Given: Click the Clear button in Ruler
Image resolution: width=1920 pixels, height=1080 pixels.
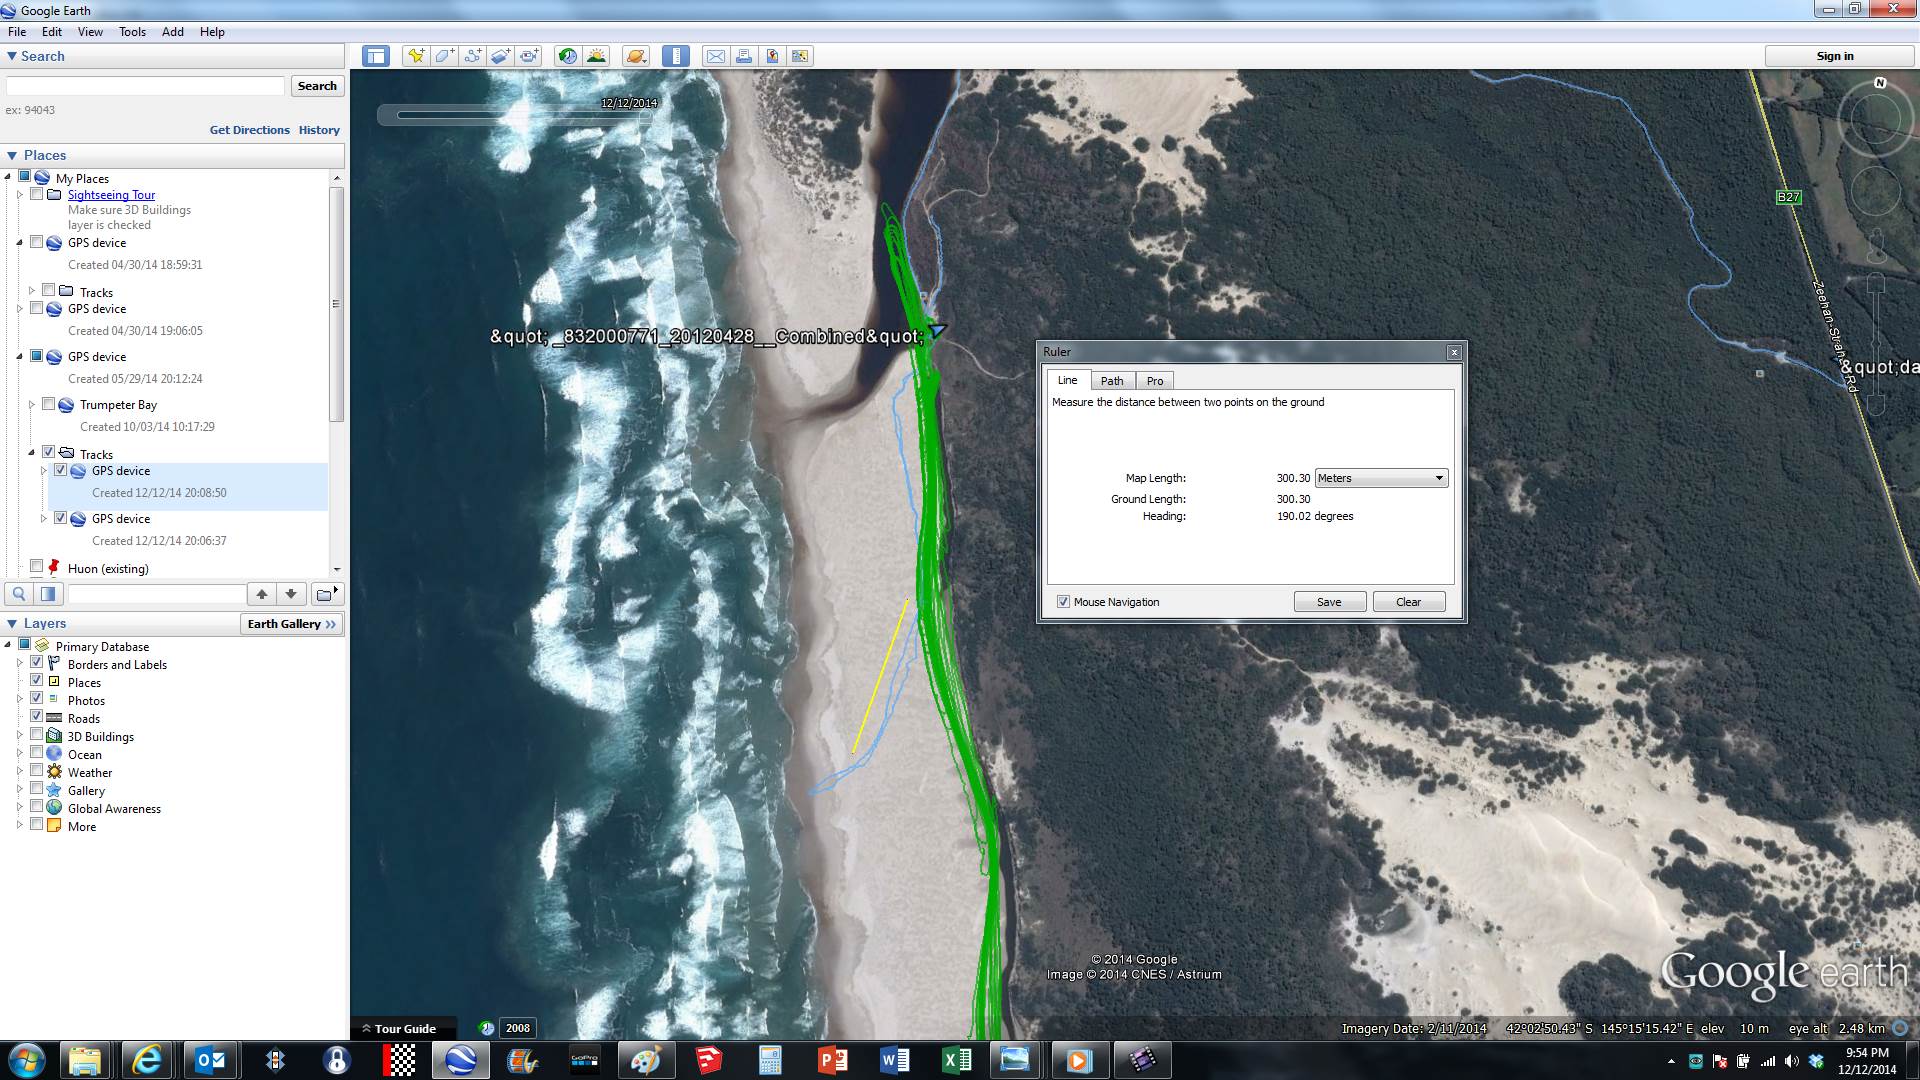Looking at the screenshot, I should point(1408,602).
